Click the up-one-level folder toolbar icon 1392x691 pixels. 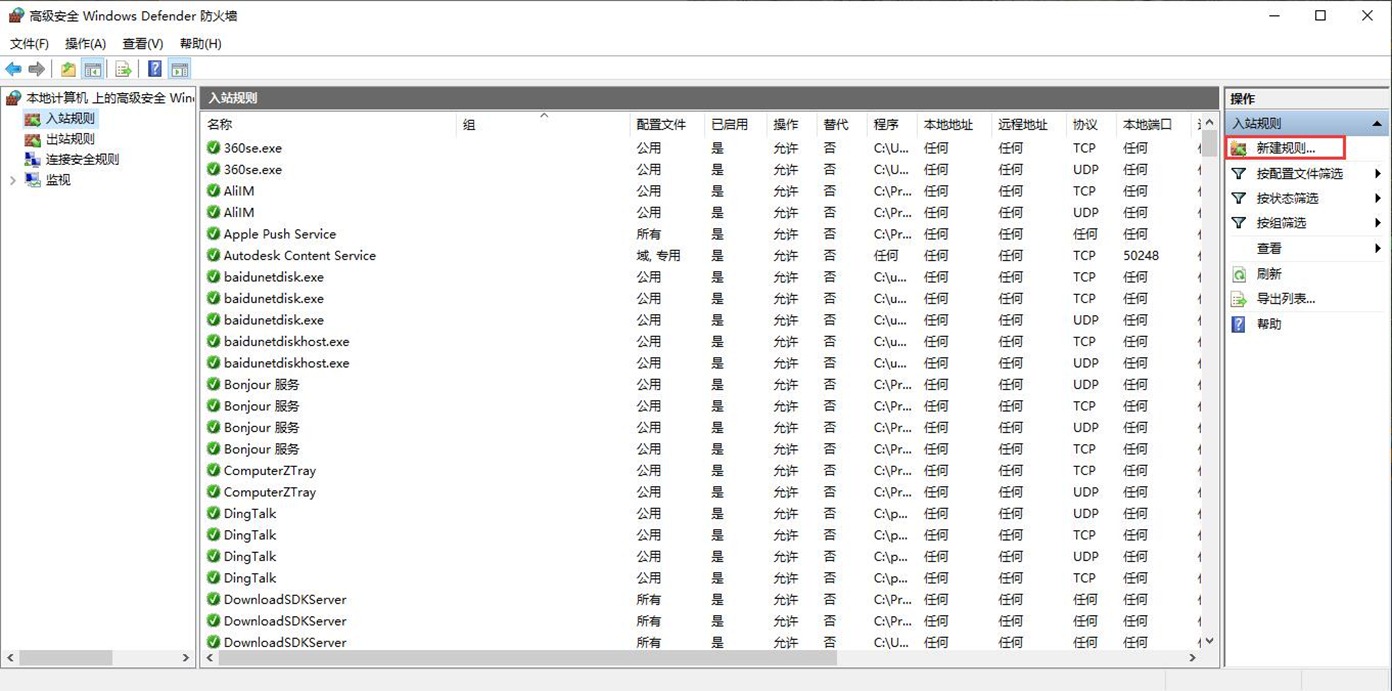pyautogui.click(x=68, y=69)
